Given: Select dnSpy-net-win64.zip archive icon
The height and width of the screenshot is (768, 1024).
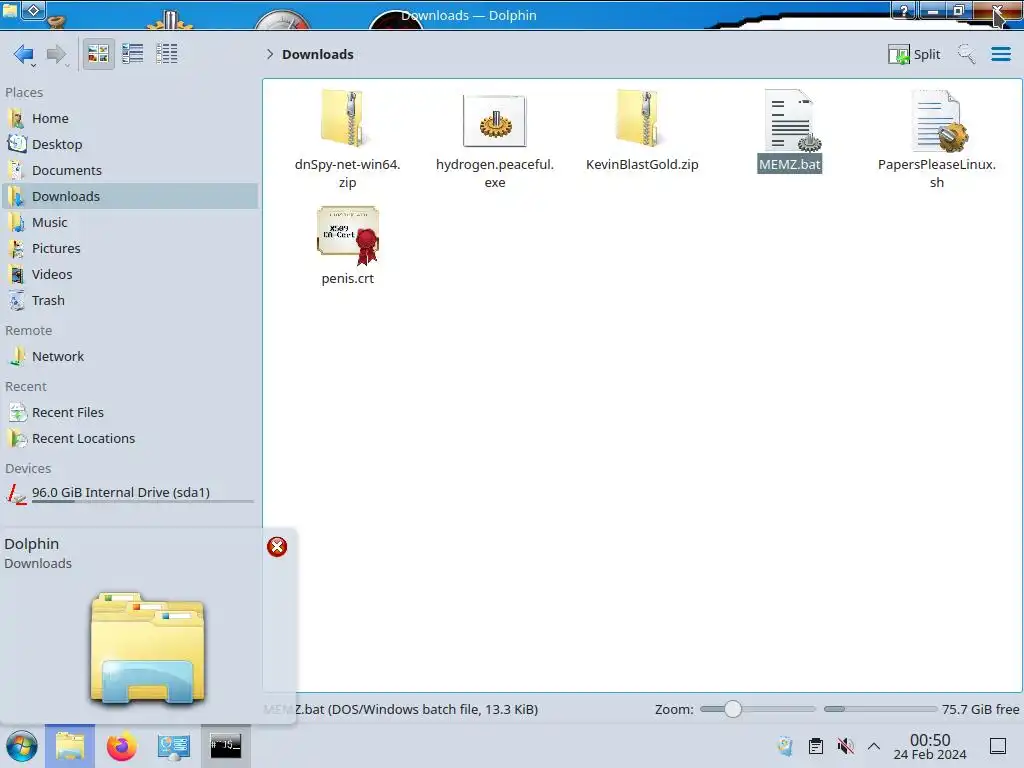Looking at the screenshot, I should click(346, 118).
